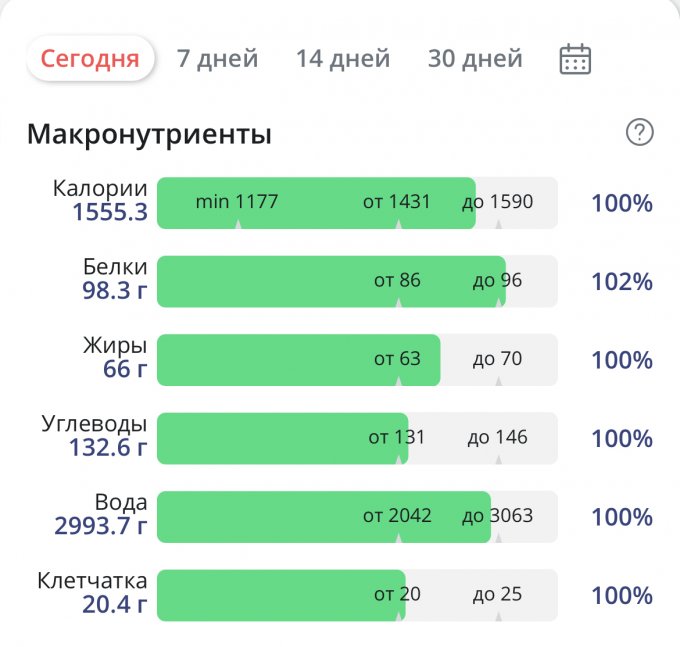Click the Углеводы progress bar
Screen dimensions: 680x647
tap(357, 438)
